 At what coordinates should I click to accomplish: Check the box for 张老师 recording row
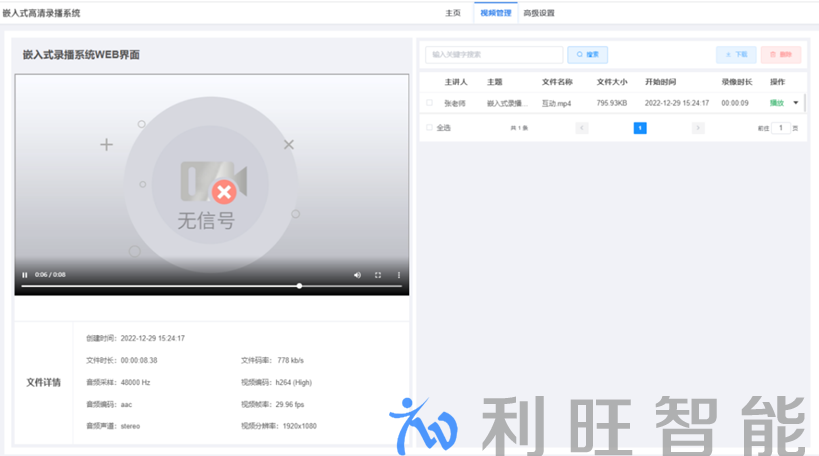[430, 103]
